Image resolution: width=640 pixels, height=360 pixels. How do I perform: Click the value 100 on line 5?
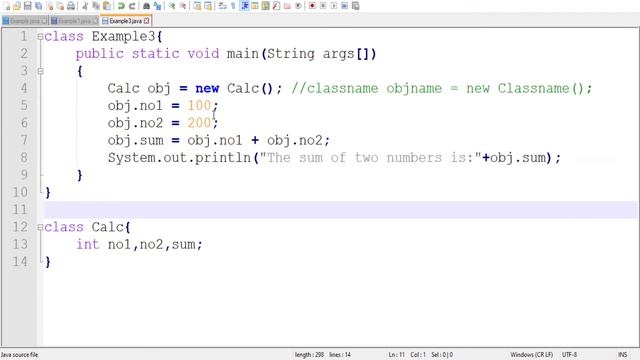(199, 106)
